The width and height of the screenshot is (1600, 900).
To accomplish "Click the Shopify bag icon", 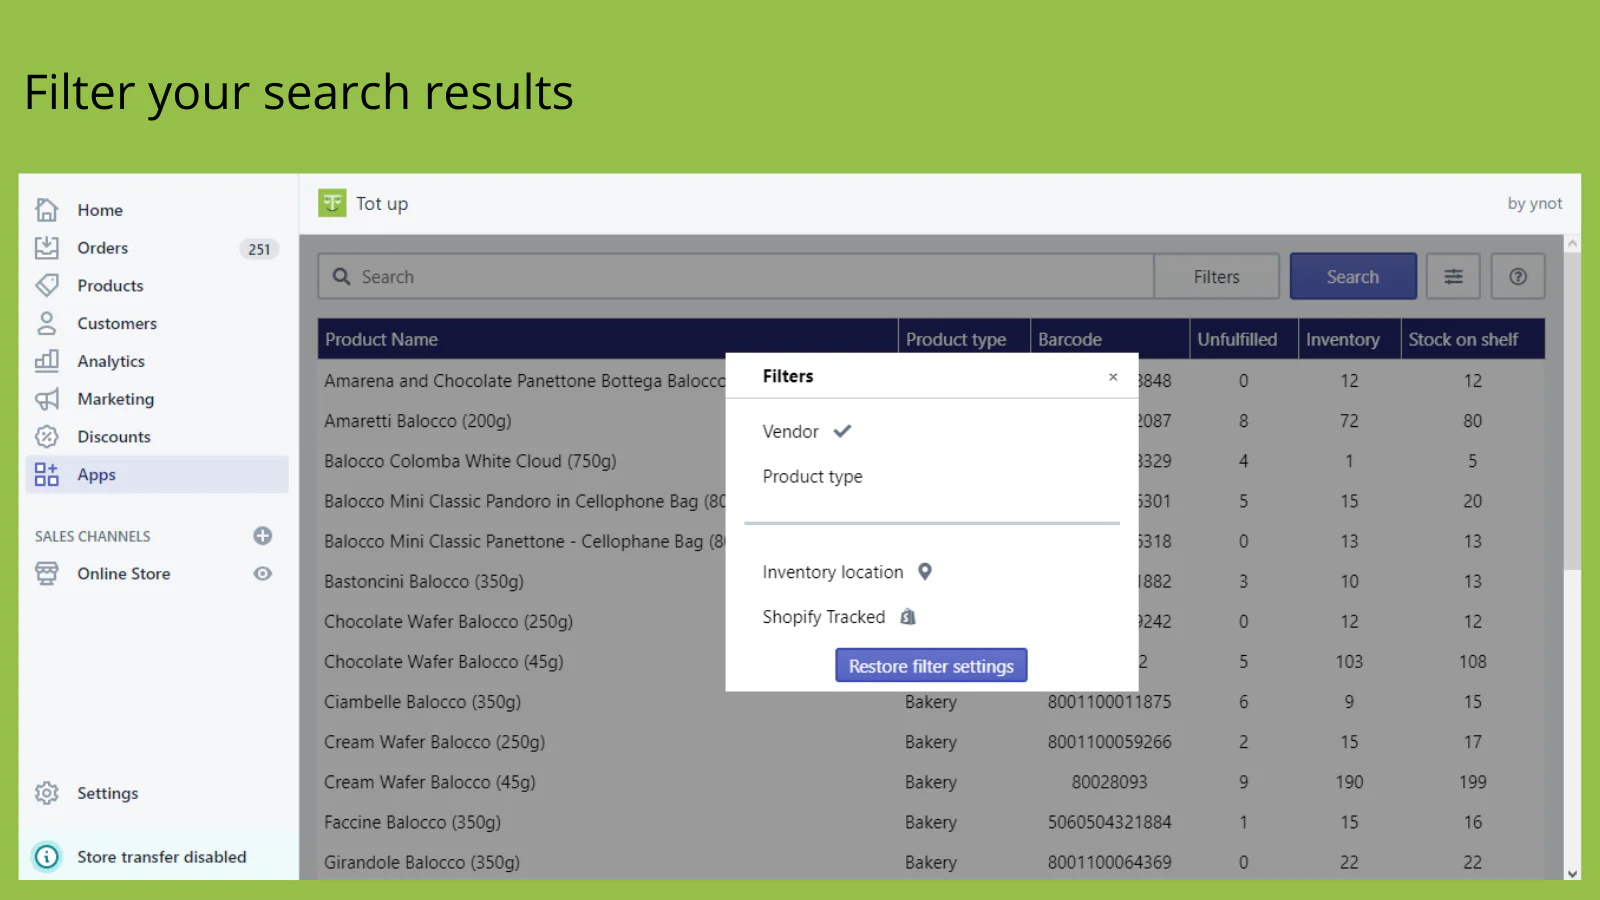I will (908, 616).
